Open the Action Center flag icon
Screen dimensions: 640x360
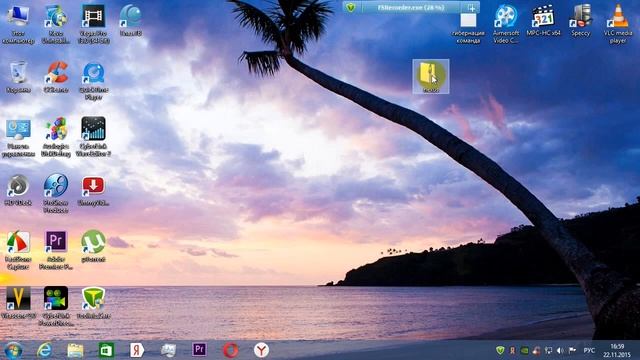[572, 351]
